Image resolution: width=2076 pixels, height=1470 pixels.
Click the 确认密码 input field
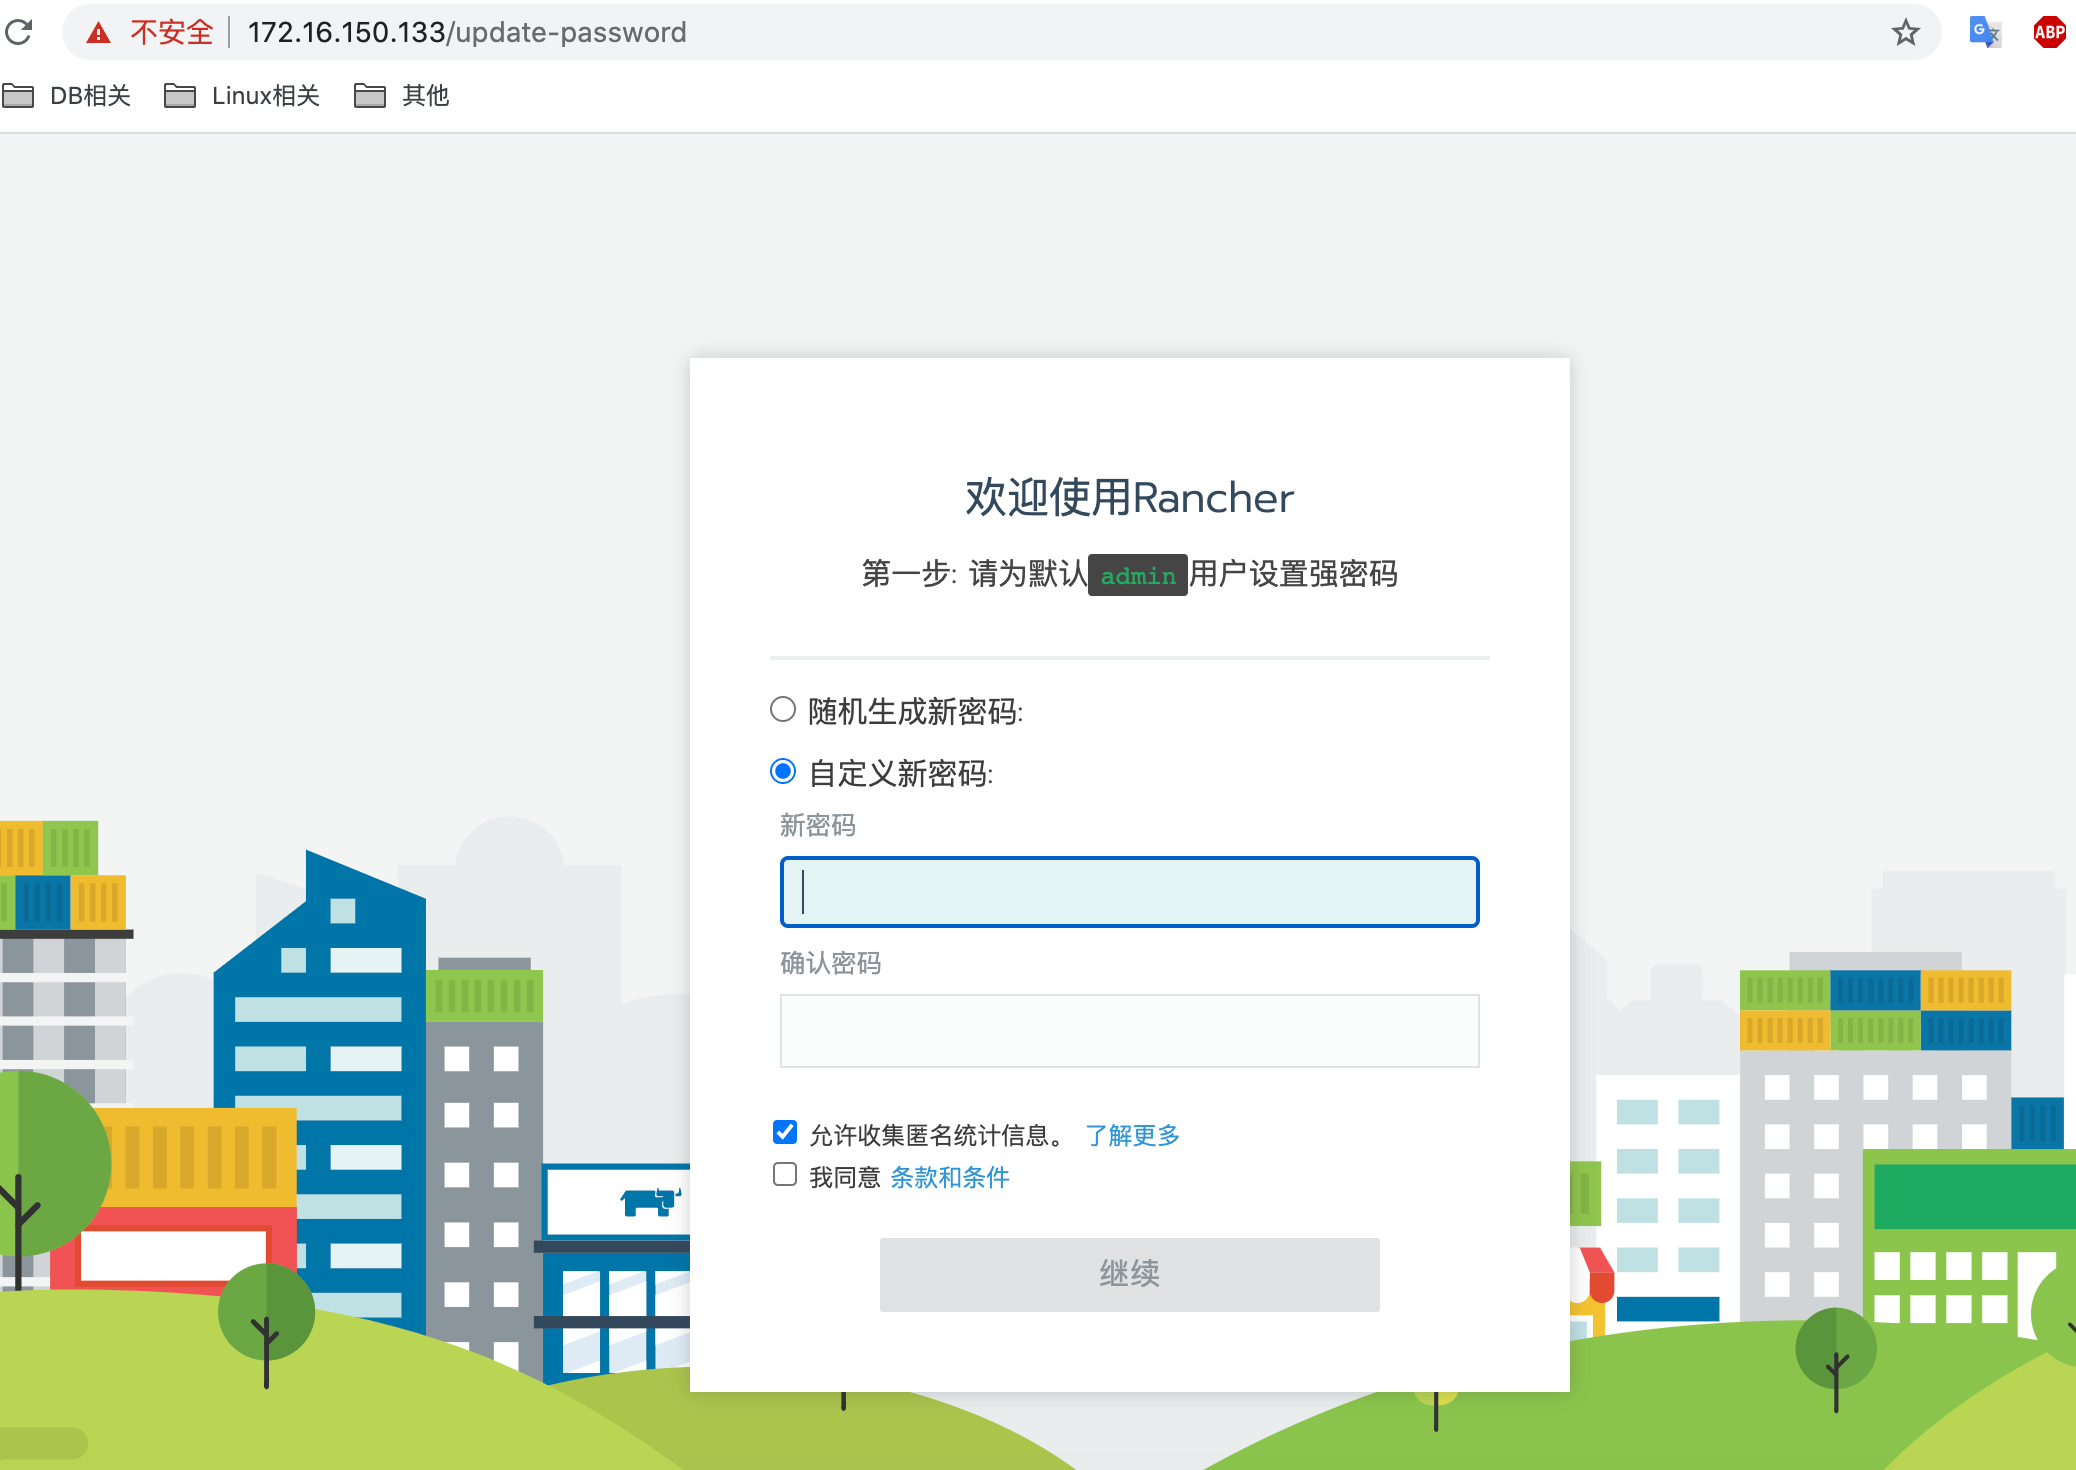(x=1129, y=1030)
